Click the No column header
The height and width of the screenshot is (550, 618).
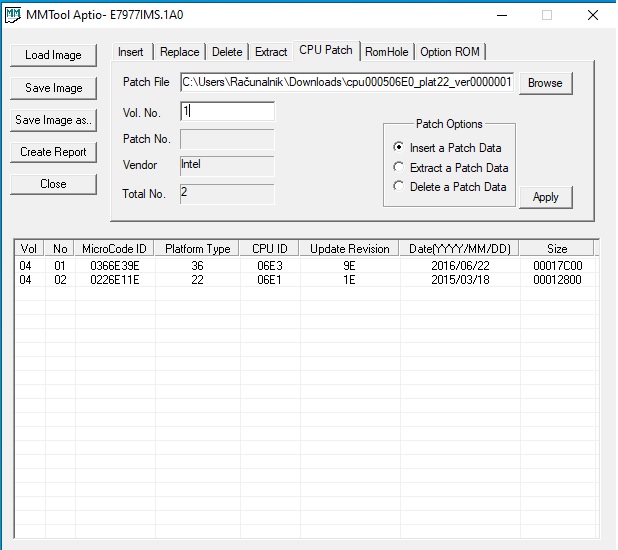[x=60, y=249]
